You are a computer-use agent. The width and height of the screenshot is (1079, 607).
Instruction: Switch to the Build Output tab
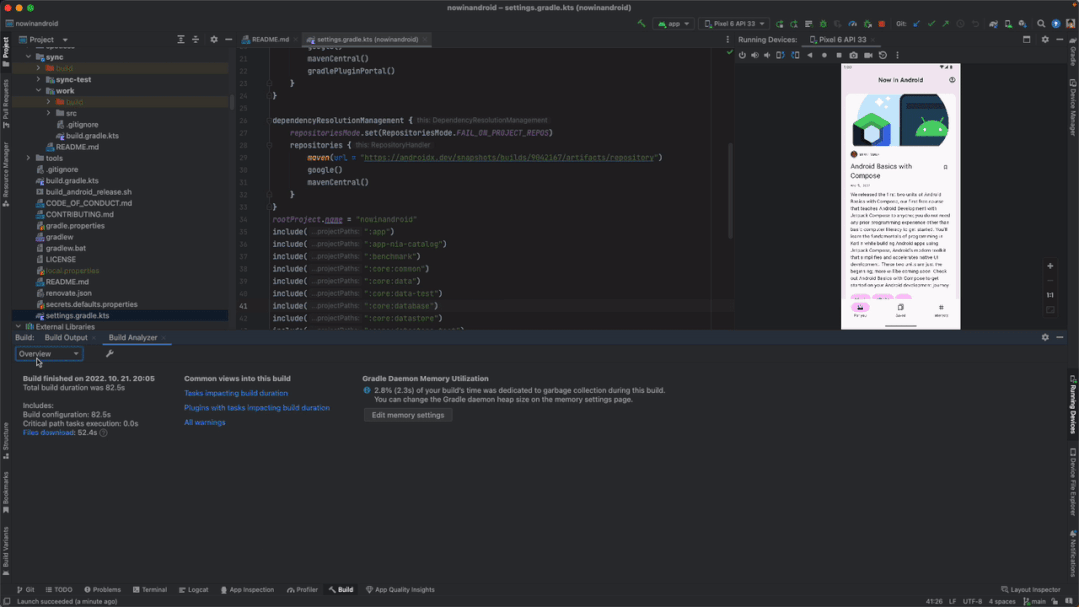click(x=66, y=337)
